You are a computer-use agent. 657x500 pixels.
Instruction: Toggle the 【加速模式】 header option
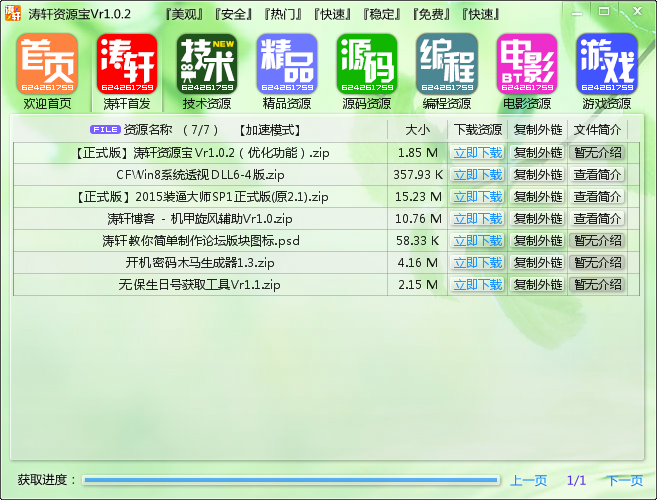click(269, 130)
